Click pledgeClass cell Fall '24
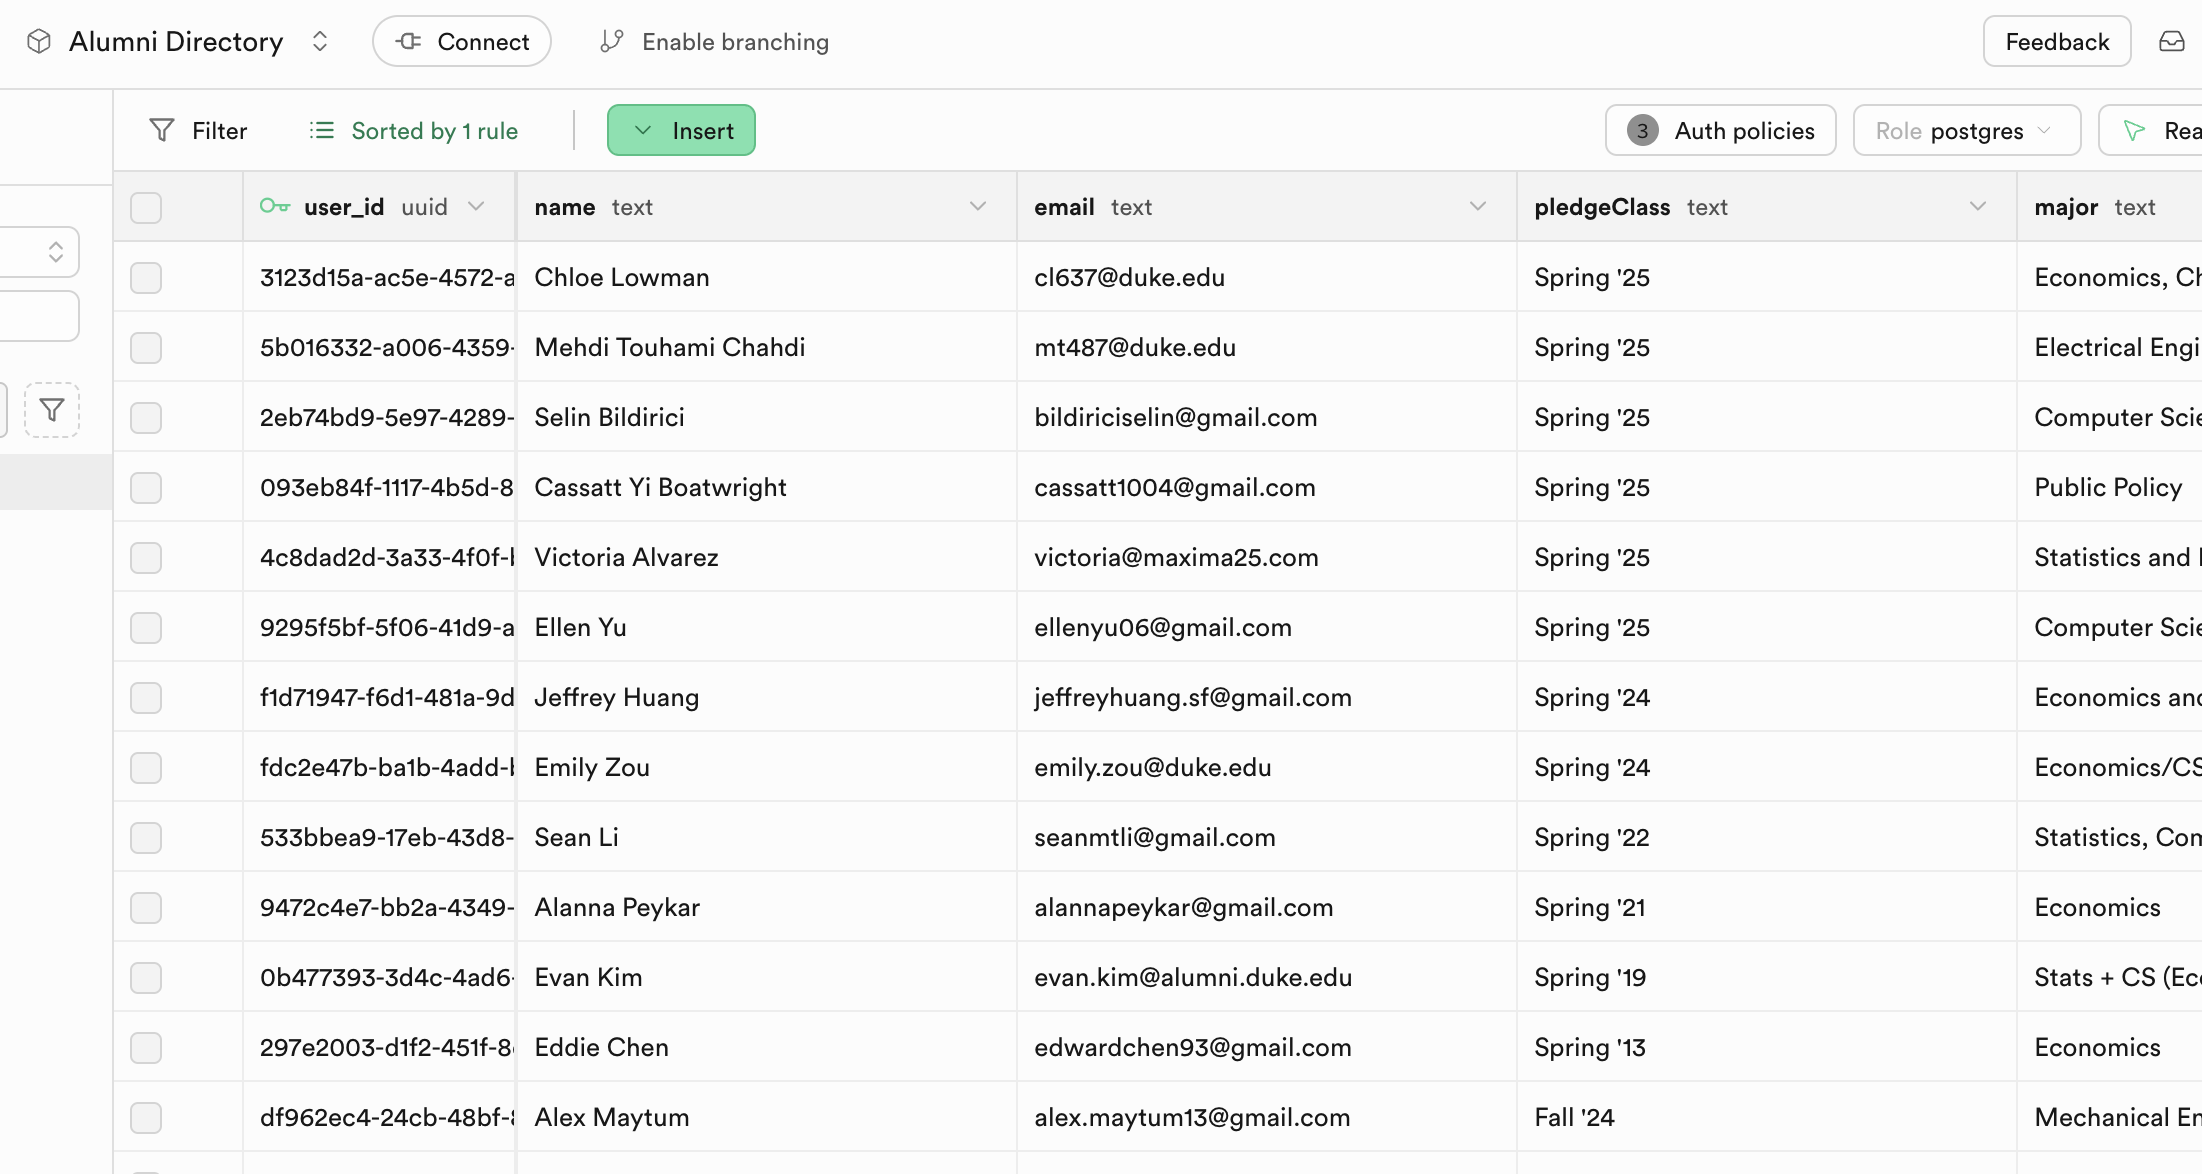Screen dimensions: 2202x1174 [x=1766, y=1117]
